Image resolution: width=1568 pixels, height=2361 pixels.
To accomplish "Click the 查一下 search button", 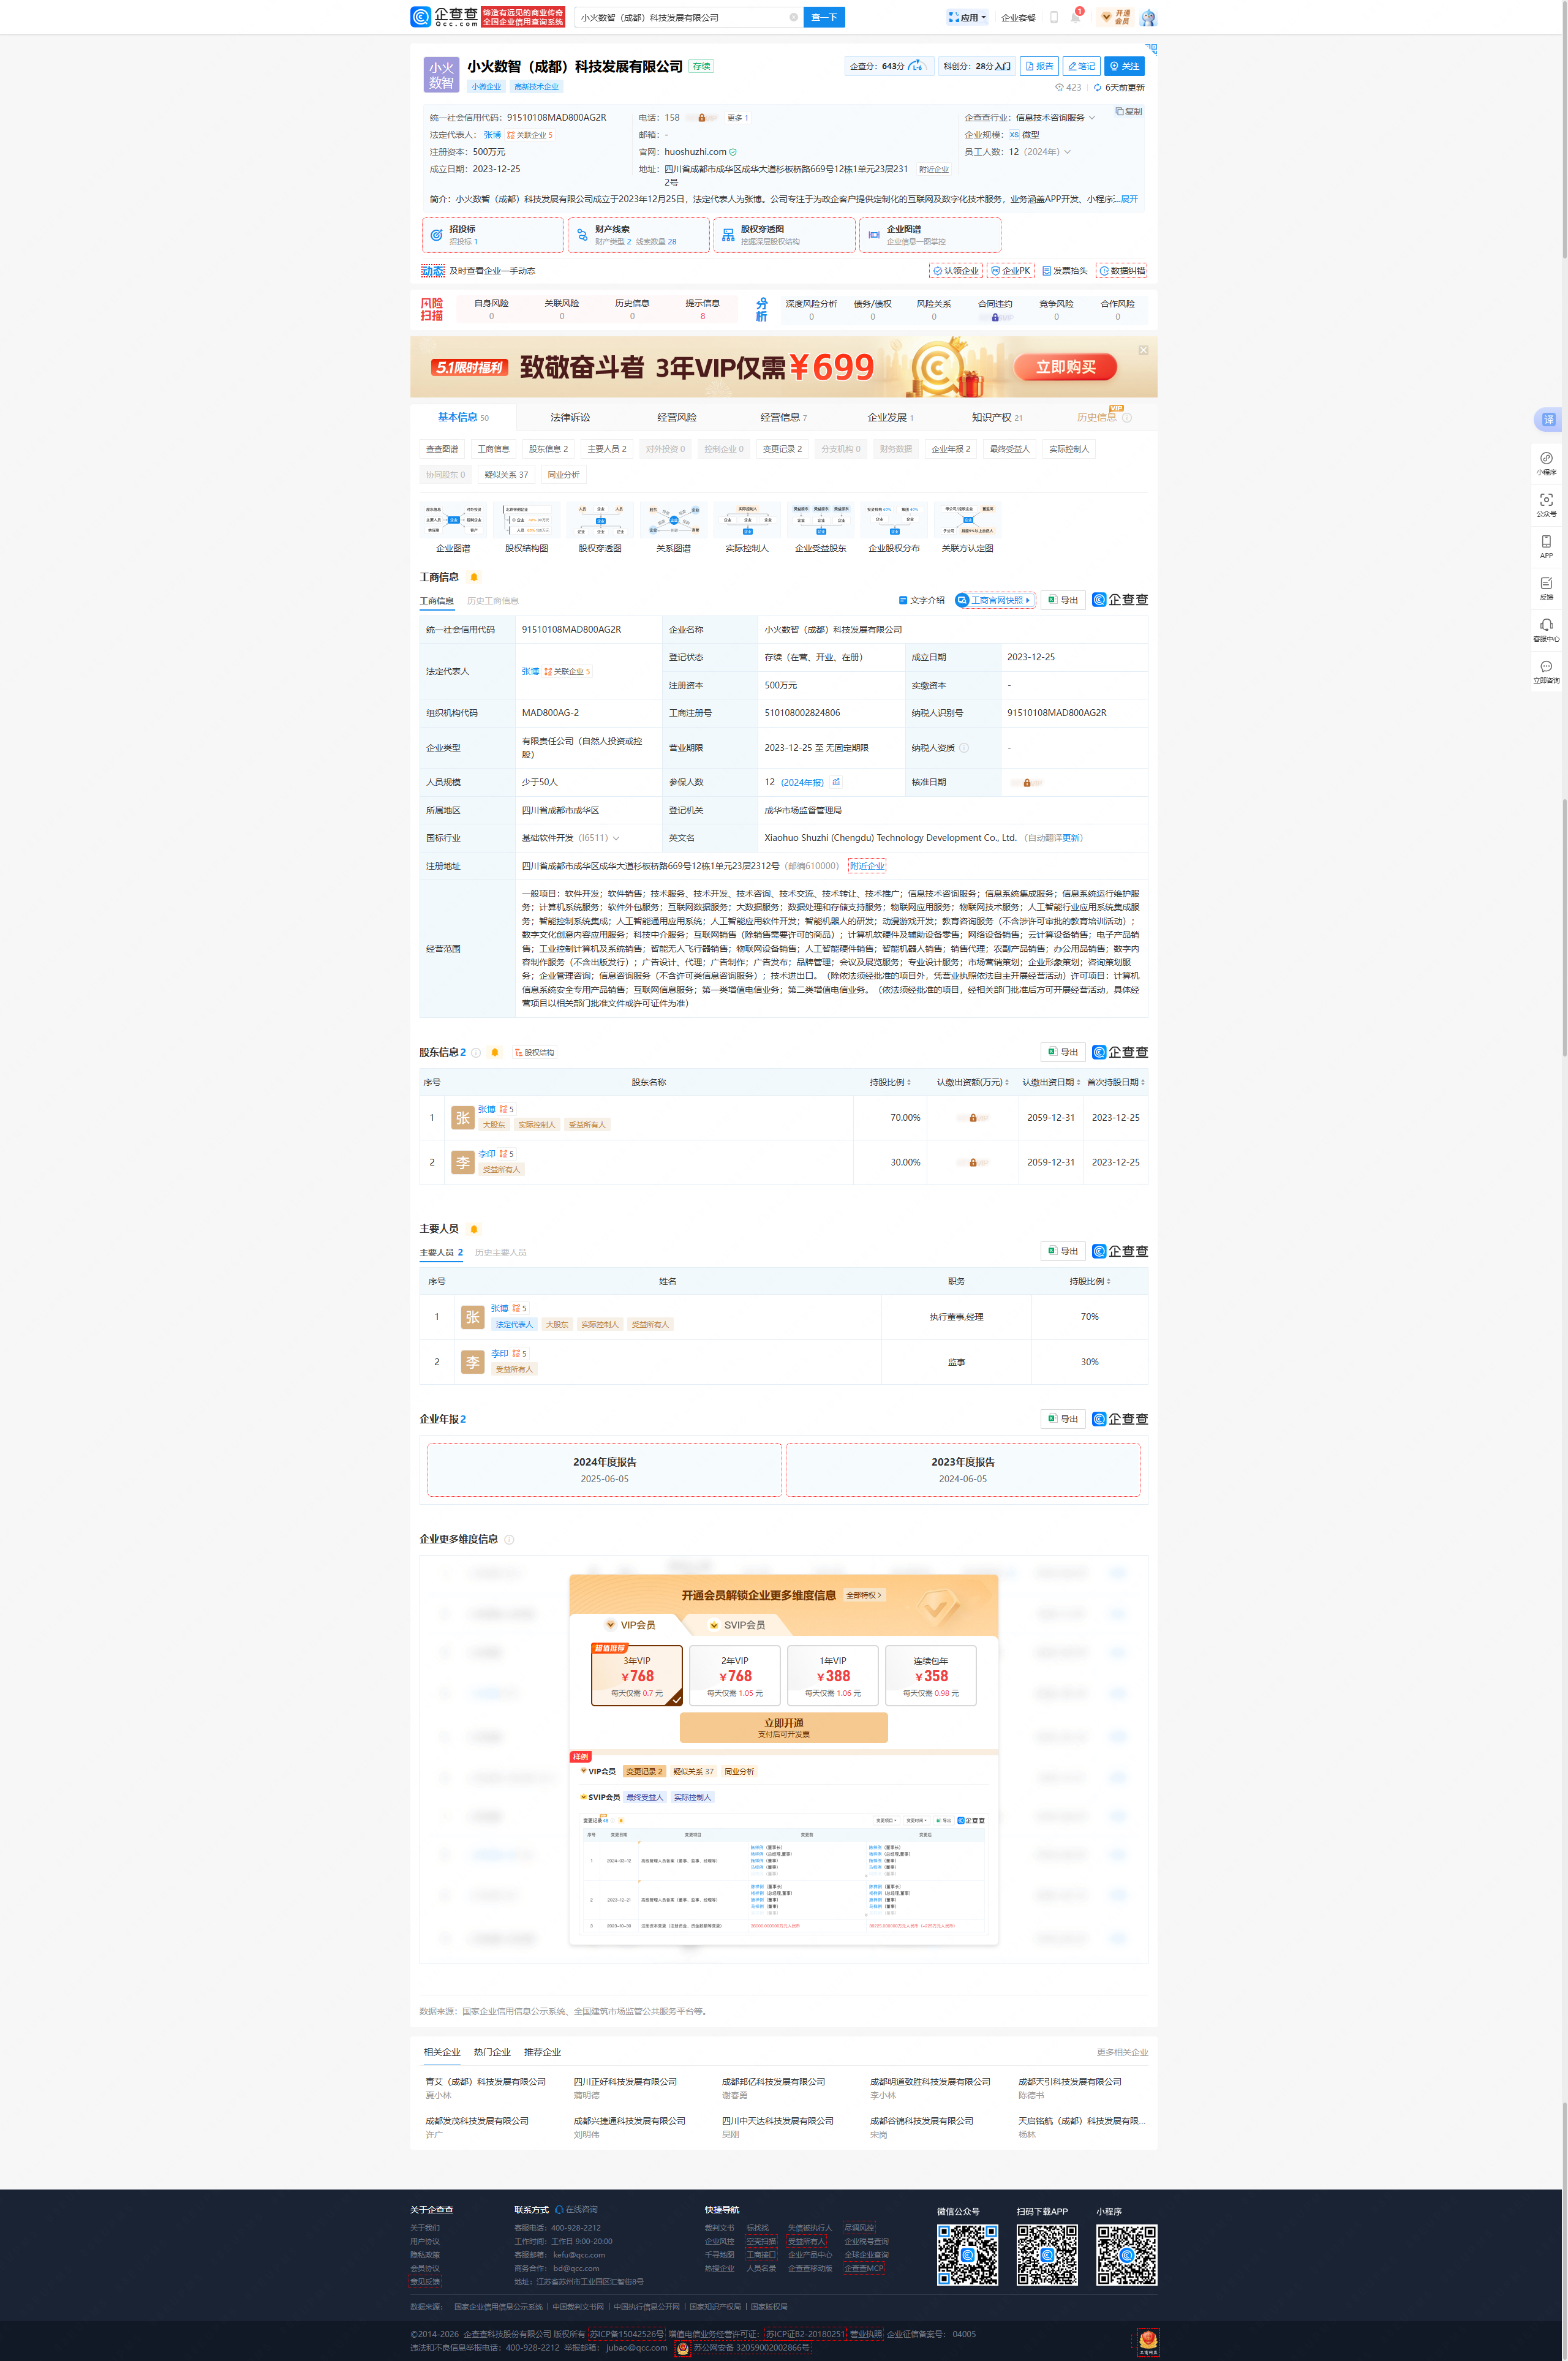I will tap(824, 17).
